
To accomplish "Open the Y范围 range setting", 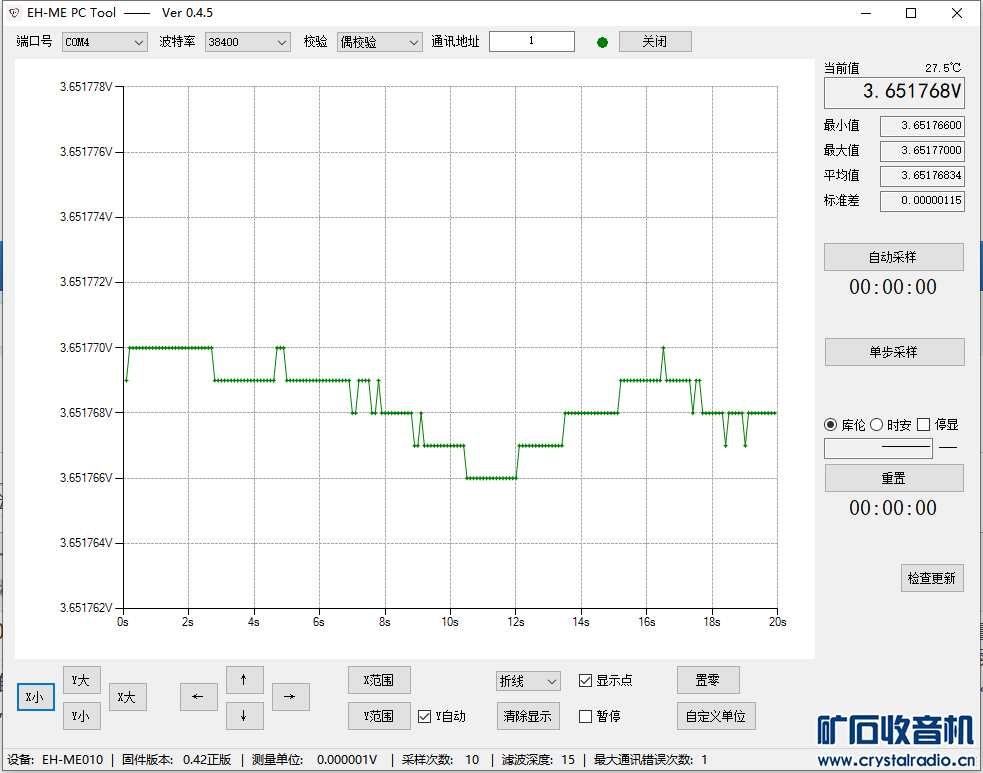I will 379,716.
